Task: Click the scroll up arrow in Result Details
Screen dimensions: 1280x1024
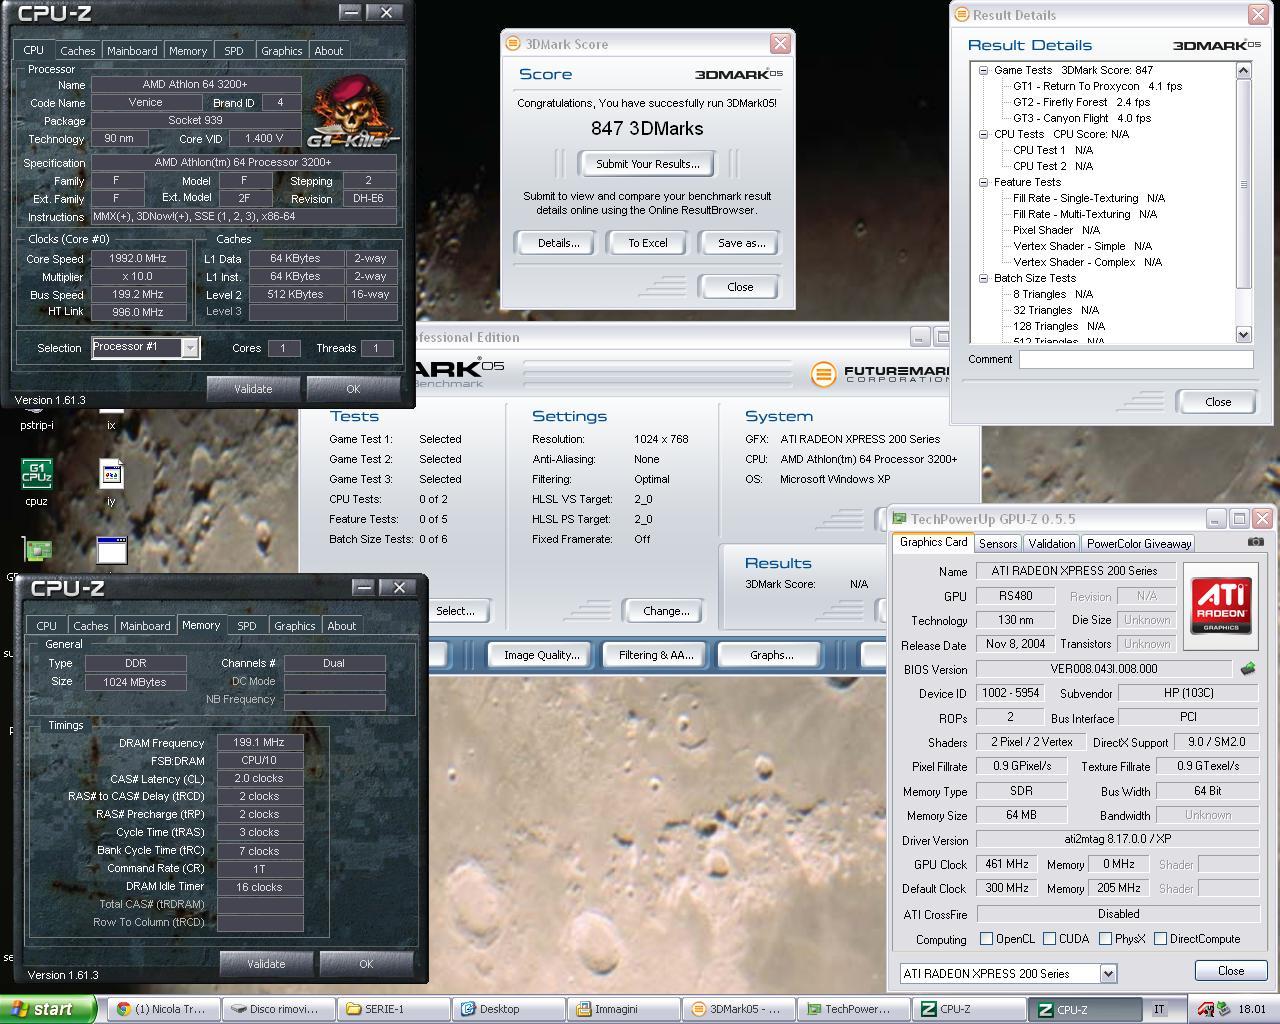Action: [1244, 70]
